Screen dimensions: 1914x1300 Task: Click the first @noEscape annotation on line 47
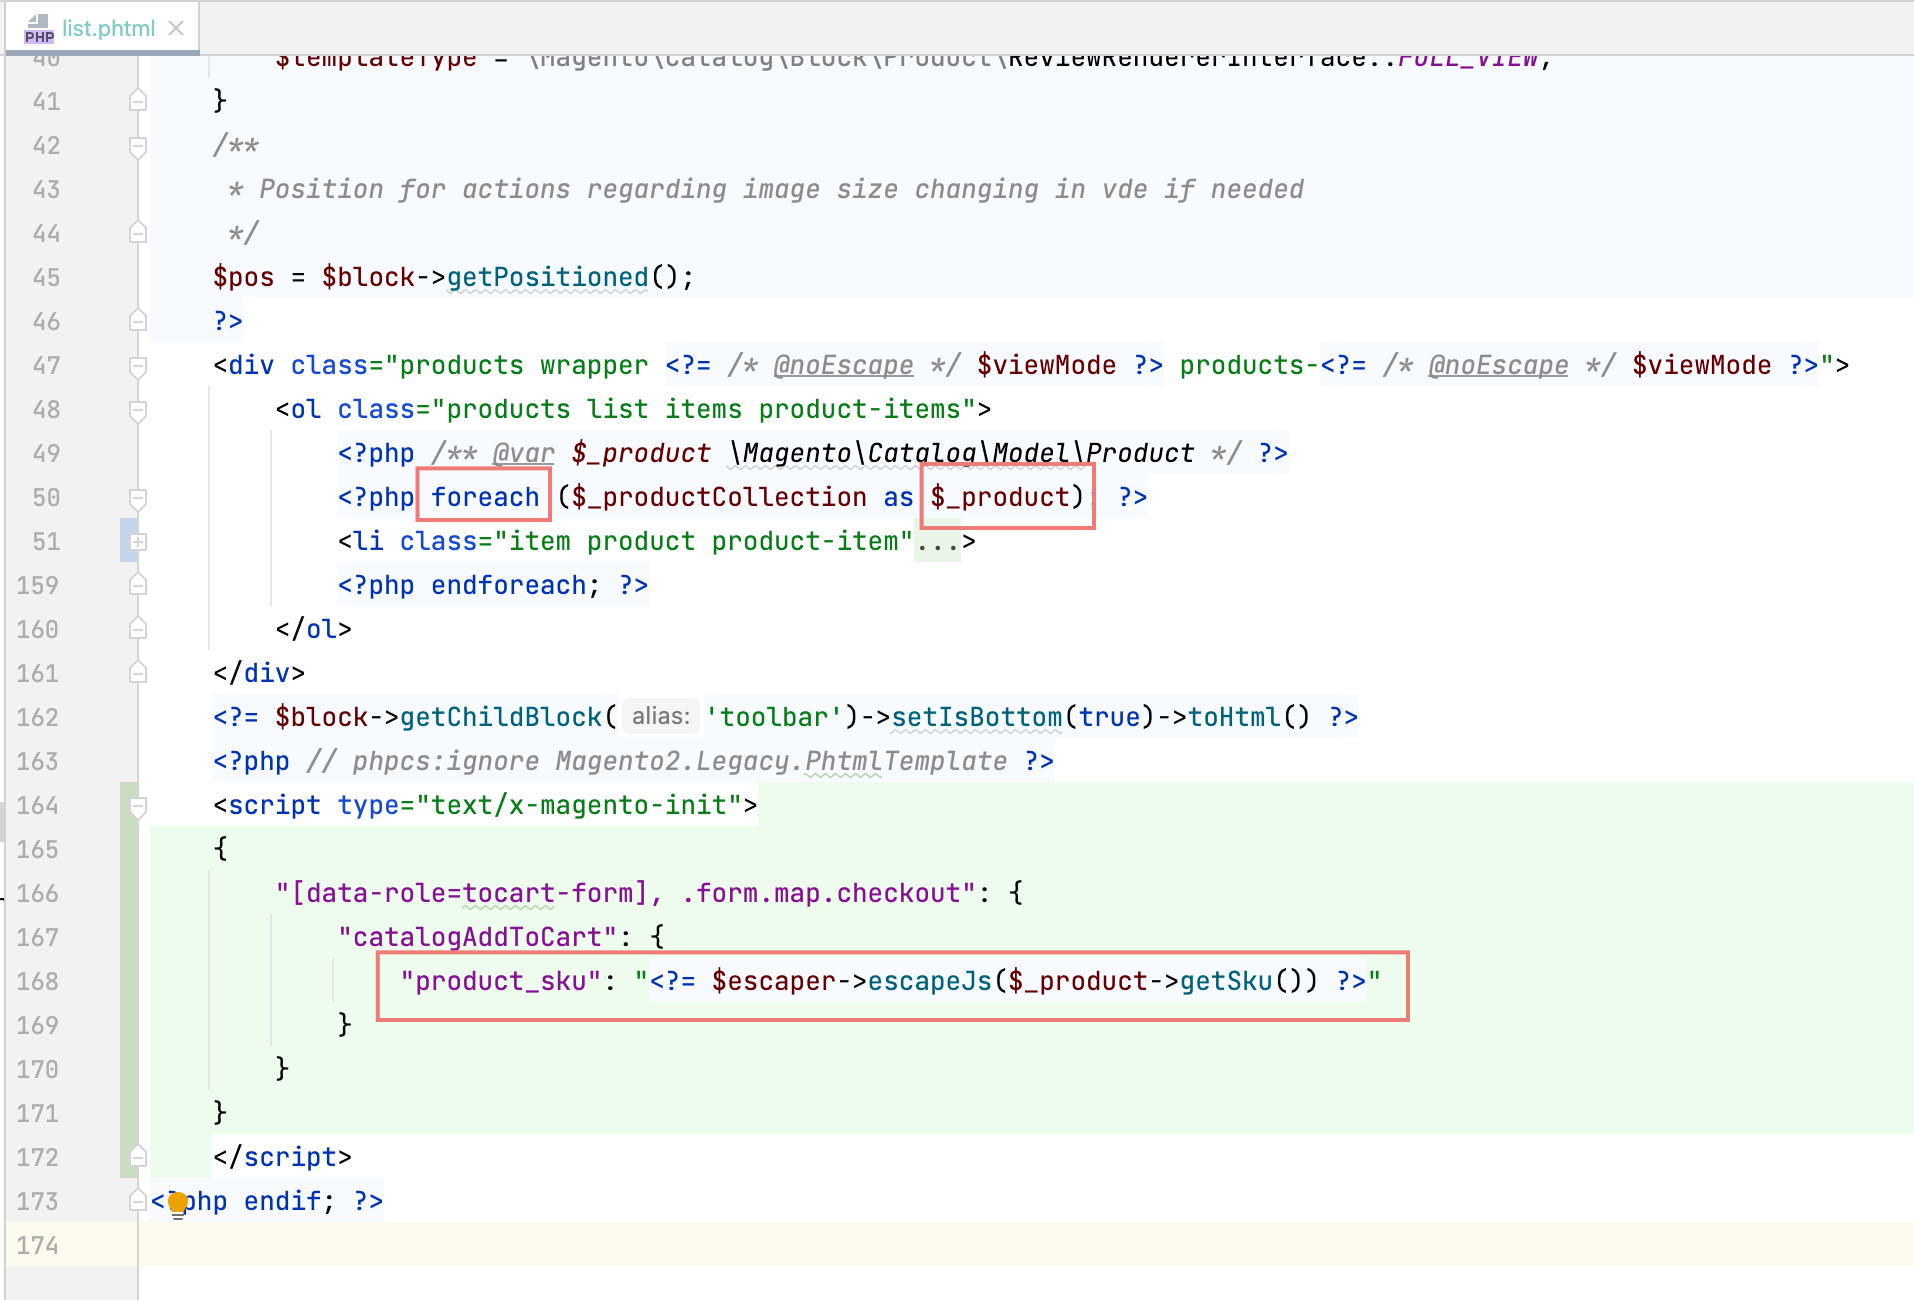pyautogui.click(x=843, y=365)
